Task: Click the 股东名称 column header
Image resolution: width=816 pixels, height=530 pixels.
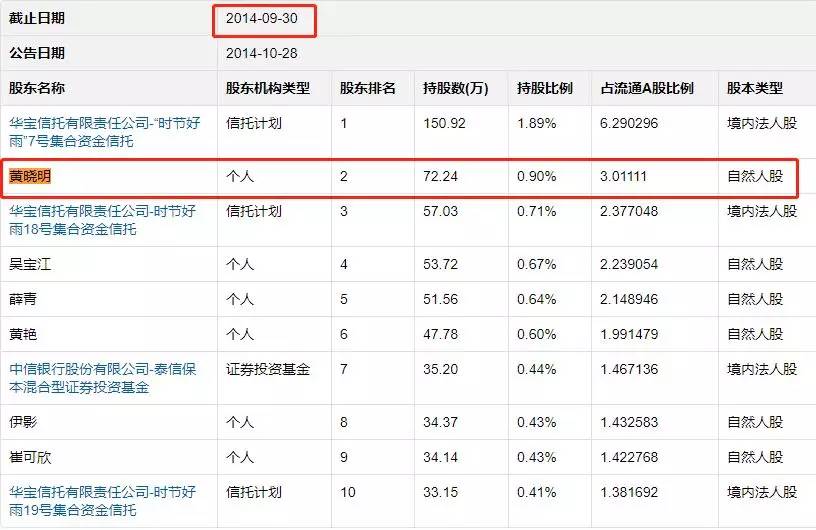Action: pos(37,88)
